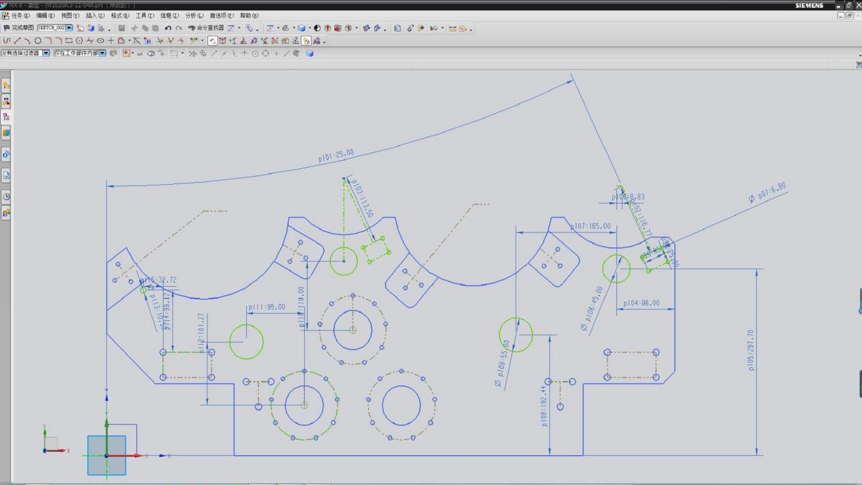Open the Internet Explorer sidebar tab
This screenshot has width=862, height=485.
(x=6, y=155)
